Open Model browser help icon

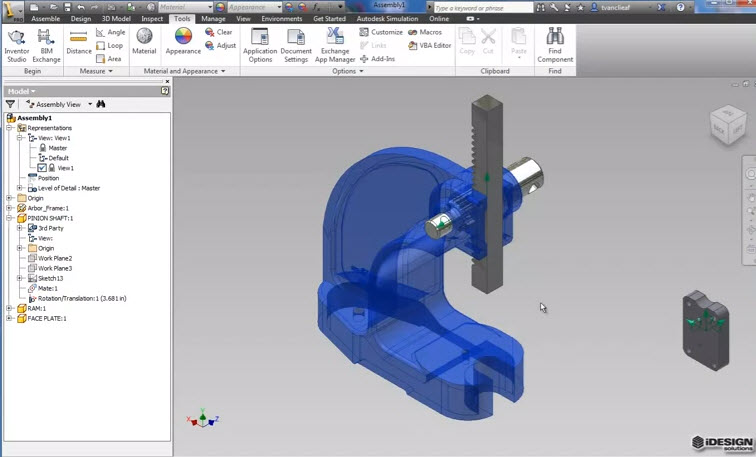(165, 91)
